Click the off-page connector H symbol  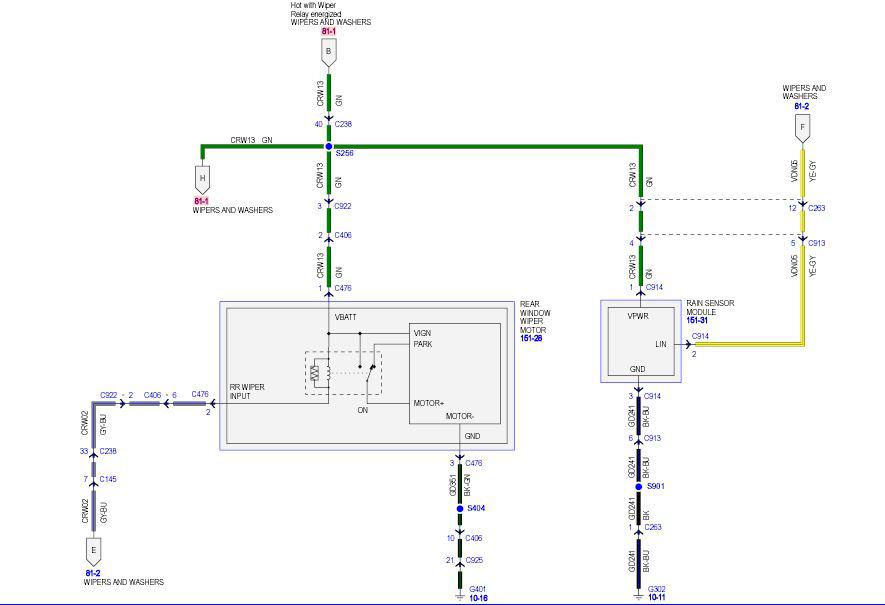[x=202, y=179]
